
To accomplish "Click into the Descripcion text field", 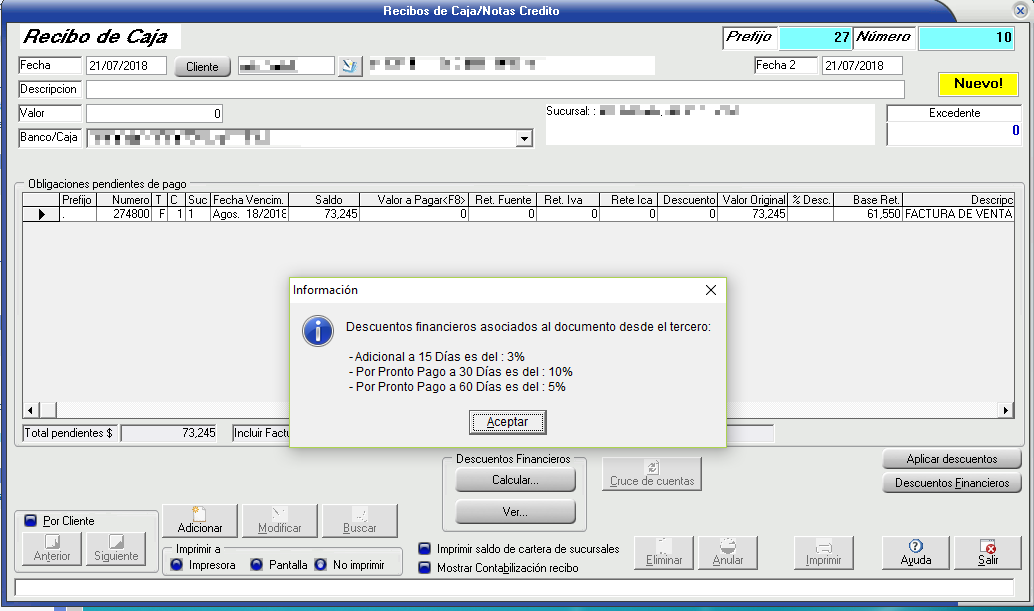I will pyautogui.click(x=494, y=90).
